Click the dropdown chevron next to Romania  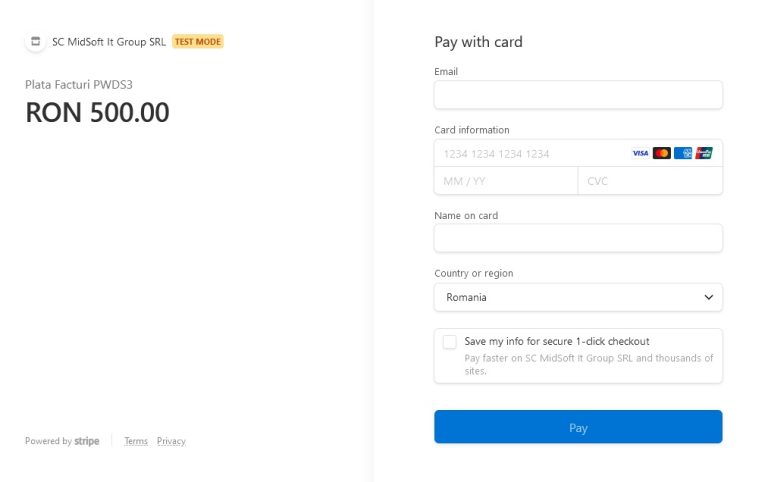[708, 297]
